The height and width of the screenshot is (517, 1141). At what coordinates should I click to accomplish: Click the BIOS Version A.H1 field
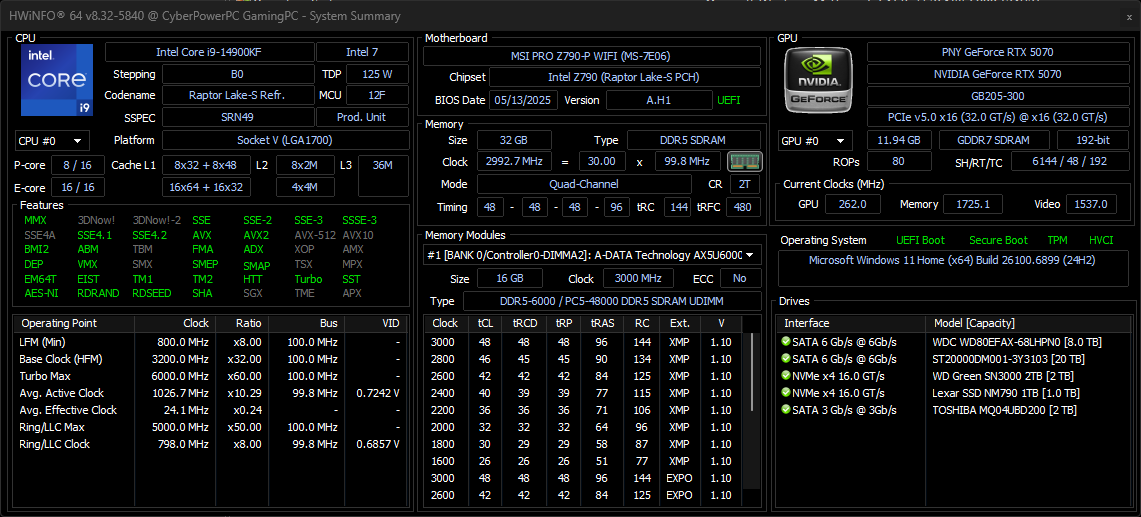[x=659, y=100]
